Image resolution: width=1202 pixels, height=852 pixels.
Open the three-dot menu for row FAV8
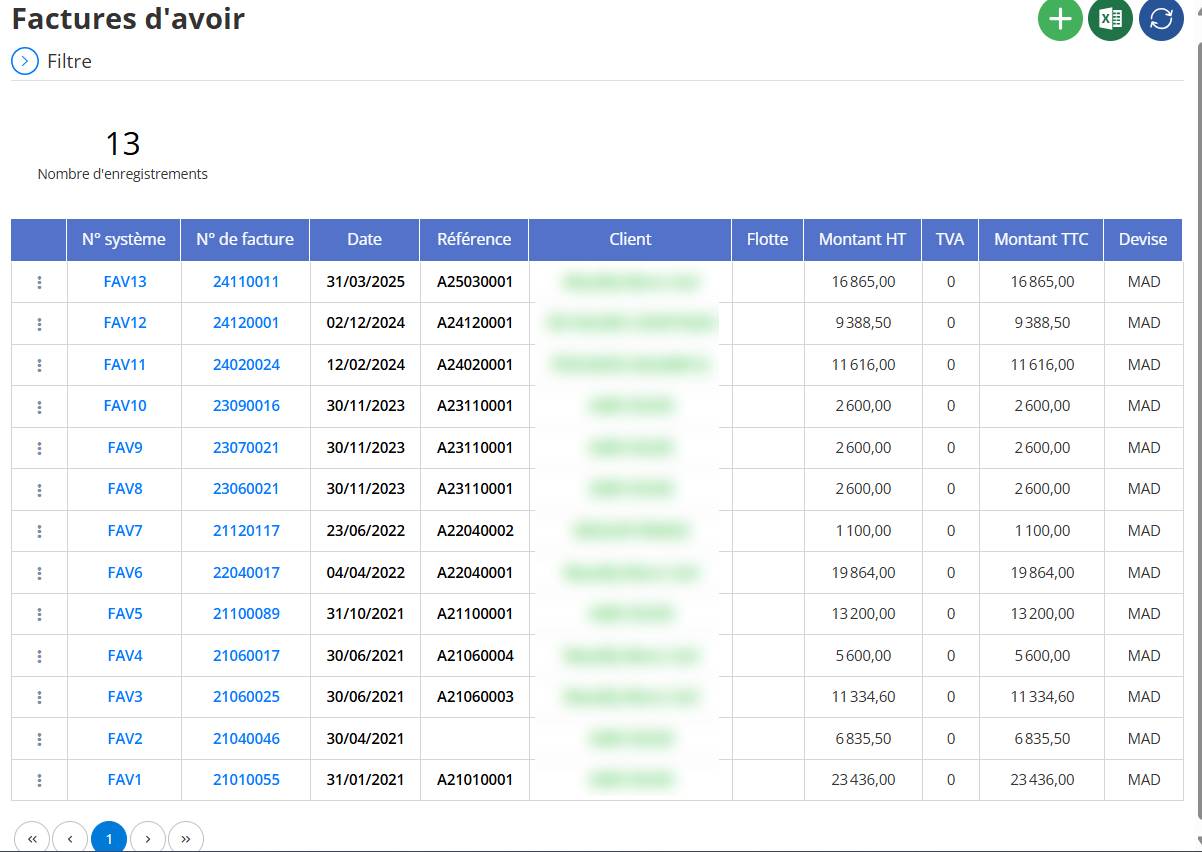(39, 489)
